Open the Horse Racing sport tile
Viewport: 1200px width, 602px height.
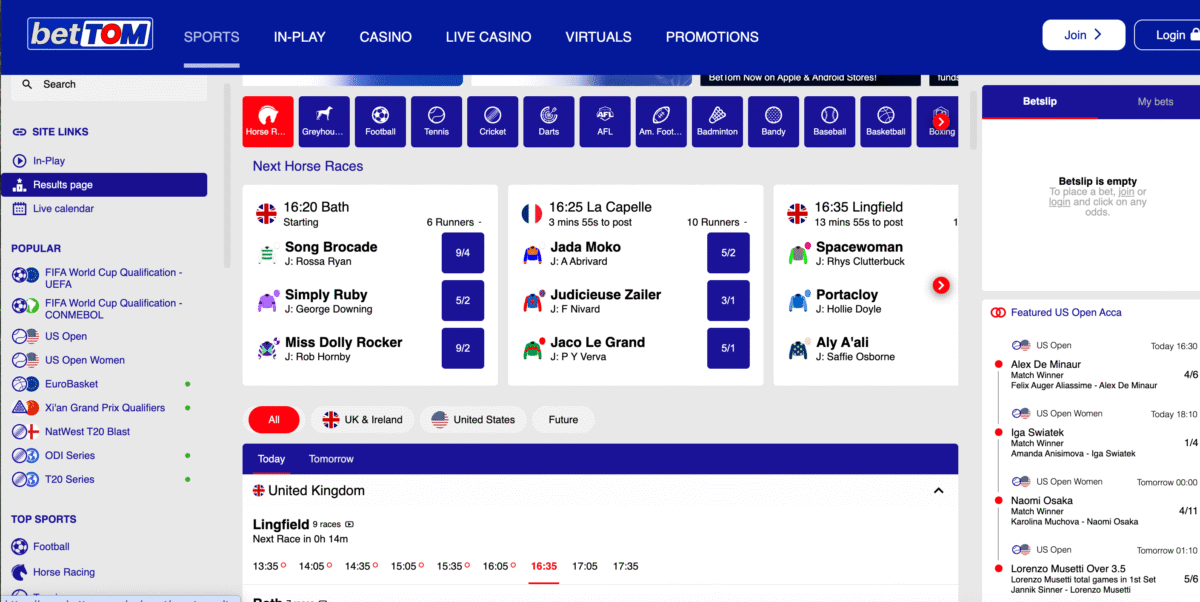point(268,122)
